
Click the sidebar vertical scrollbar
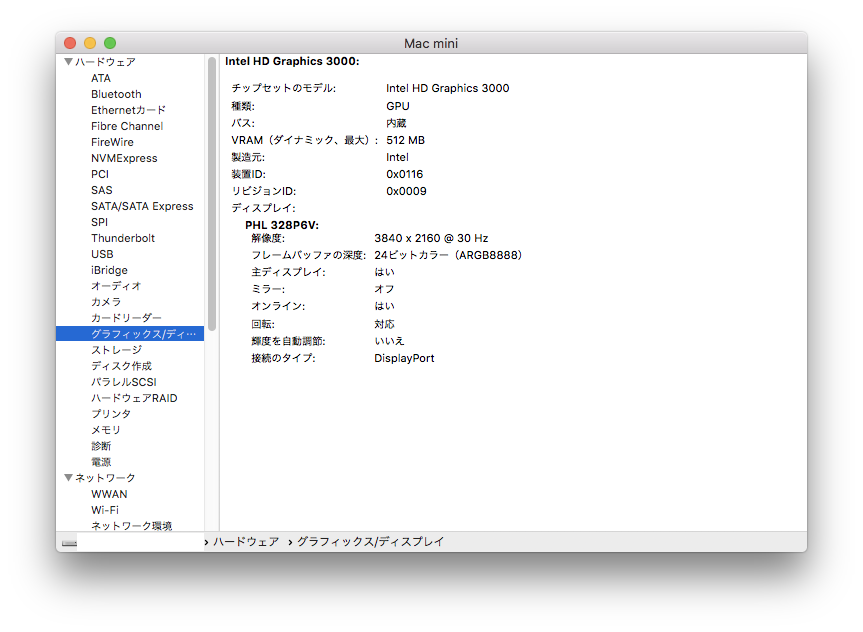tap(212, 190)
